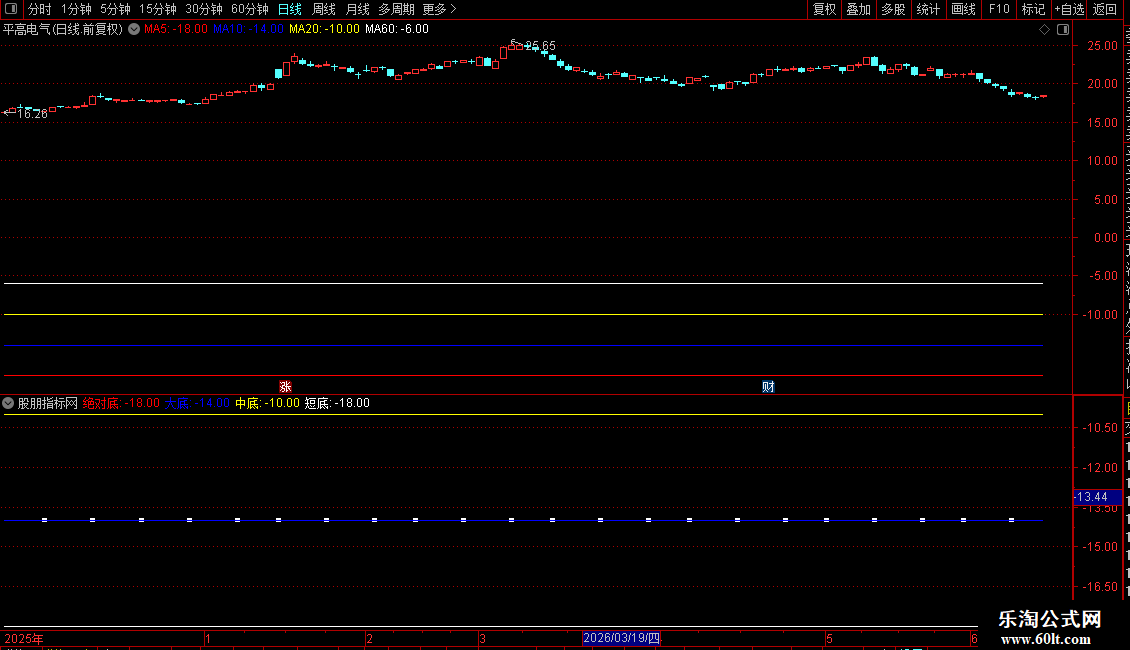Switch to 周线 weekly chart
The height and width of the screenshot is (650, 1130).
(x=324, y=9)
